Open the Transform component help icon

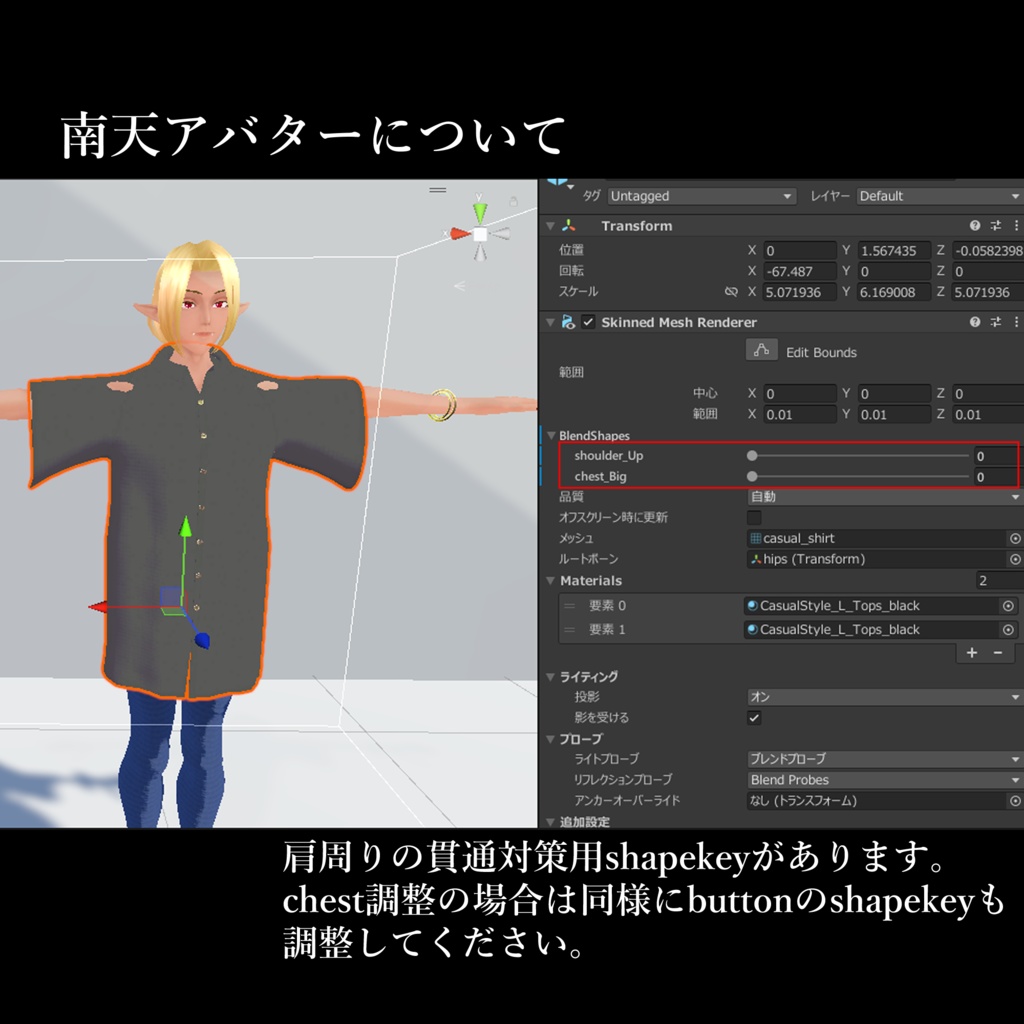974,225
